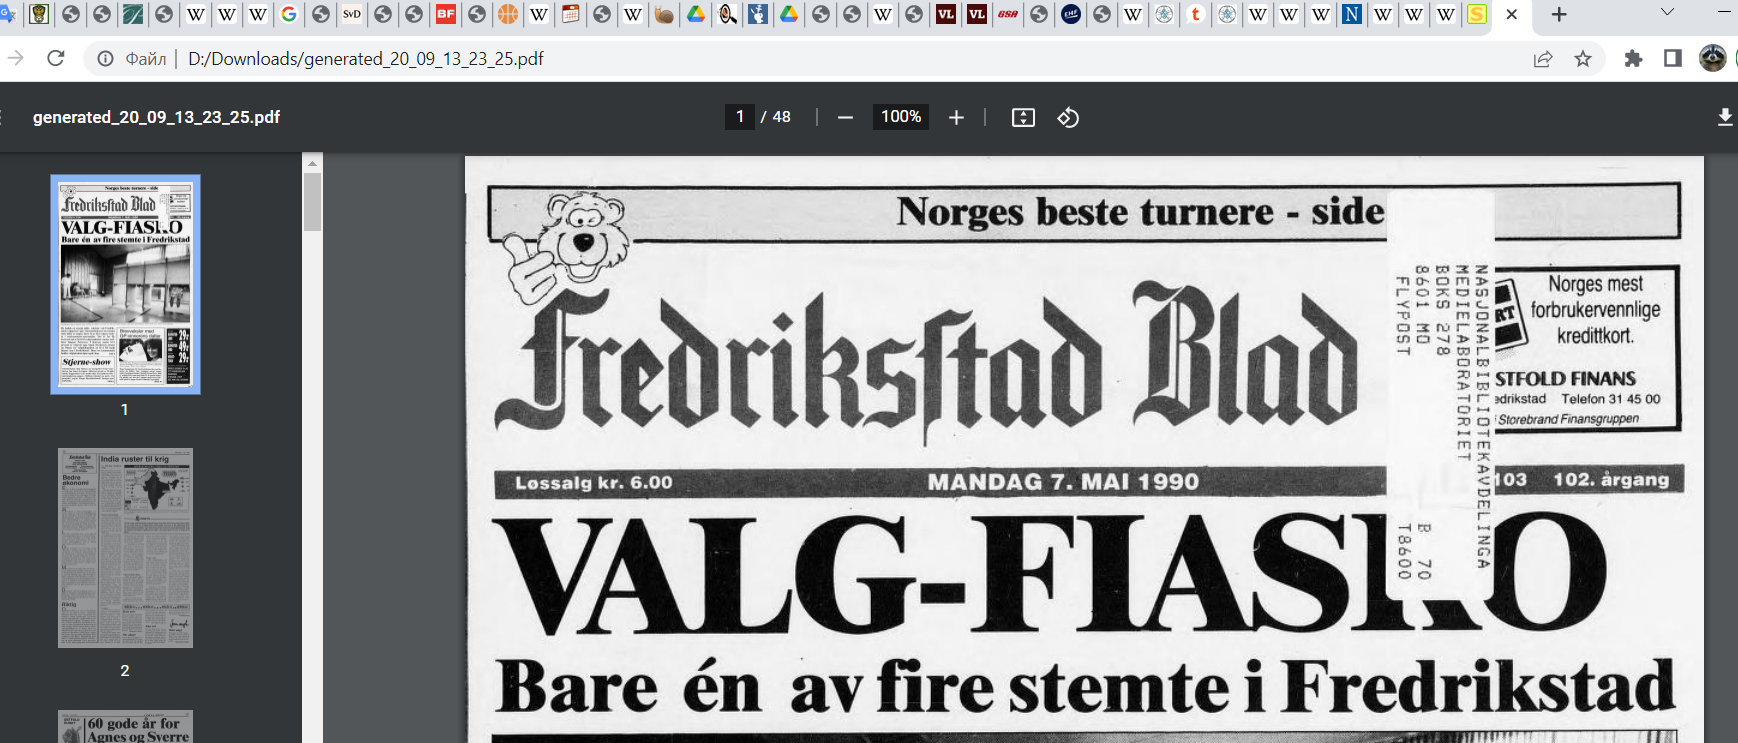Zoom out with the minus button
1738x743 pixels.
[x=845, y=118]
